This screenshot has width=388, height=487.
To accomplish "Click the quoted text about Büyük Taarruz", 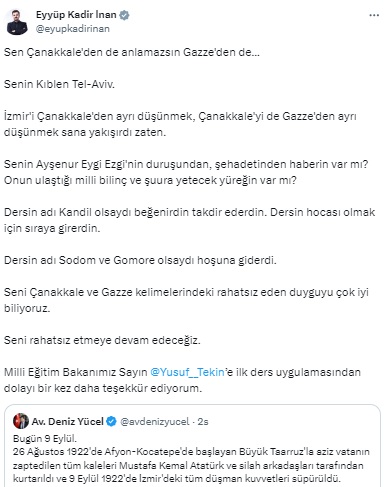I will (191, 465).
